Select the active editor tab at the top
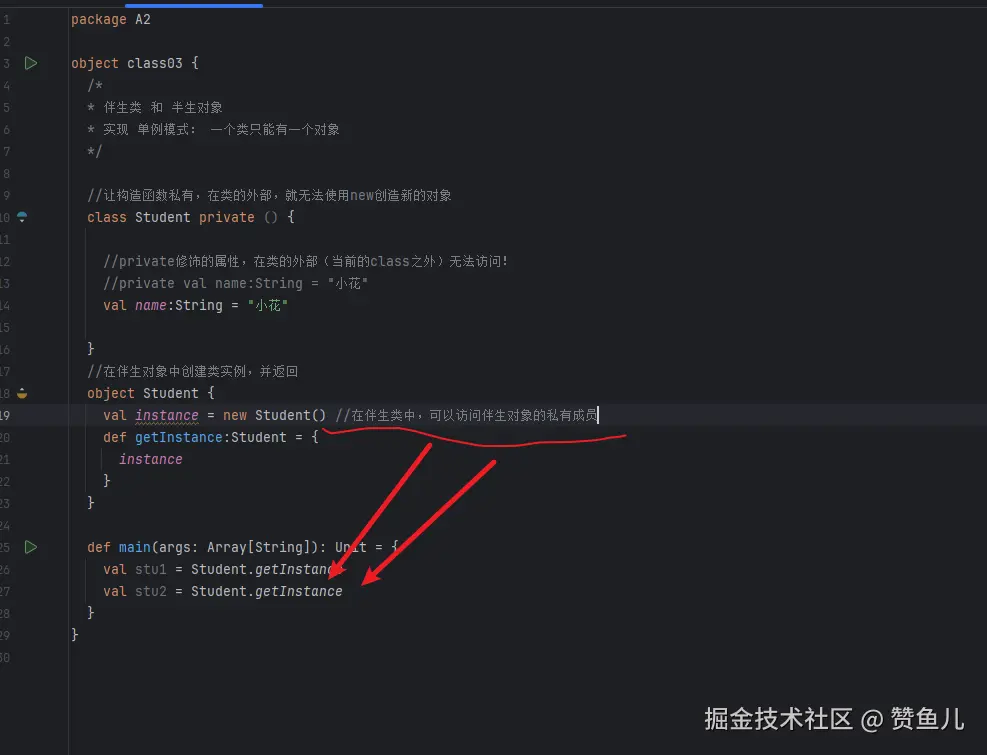The height and width of the screenshot is (755, 987). 193,4
